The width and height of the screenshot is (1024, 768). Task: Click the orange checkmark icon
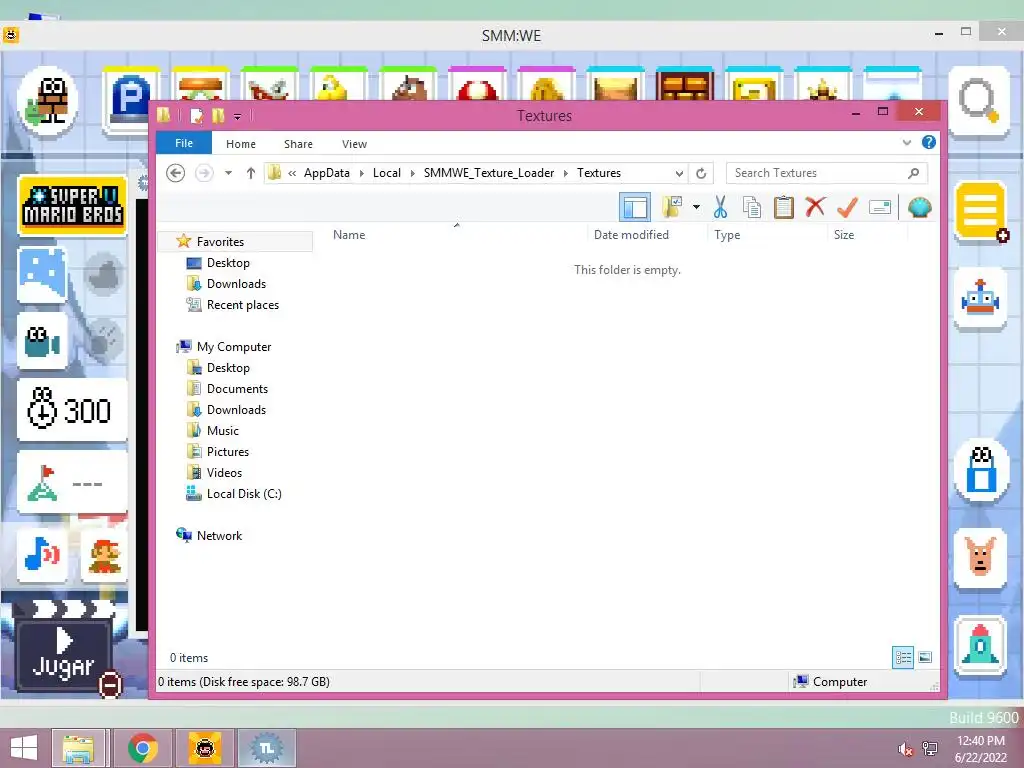(847, 208)
